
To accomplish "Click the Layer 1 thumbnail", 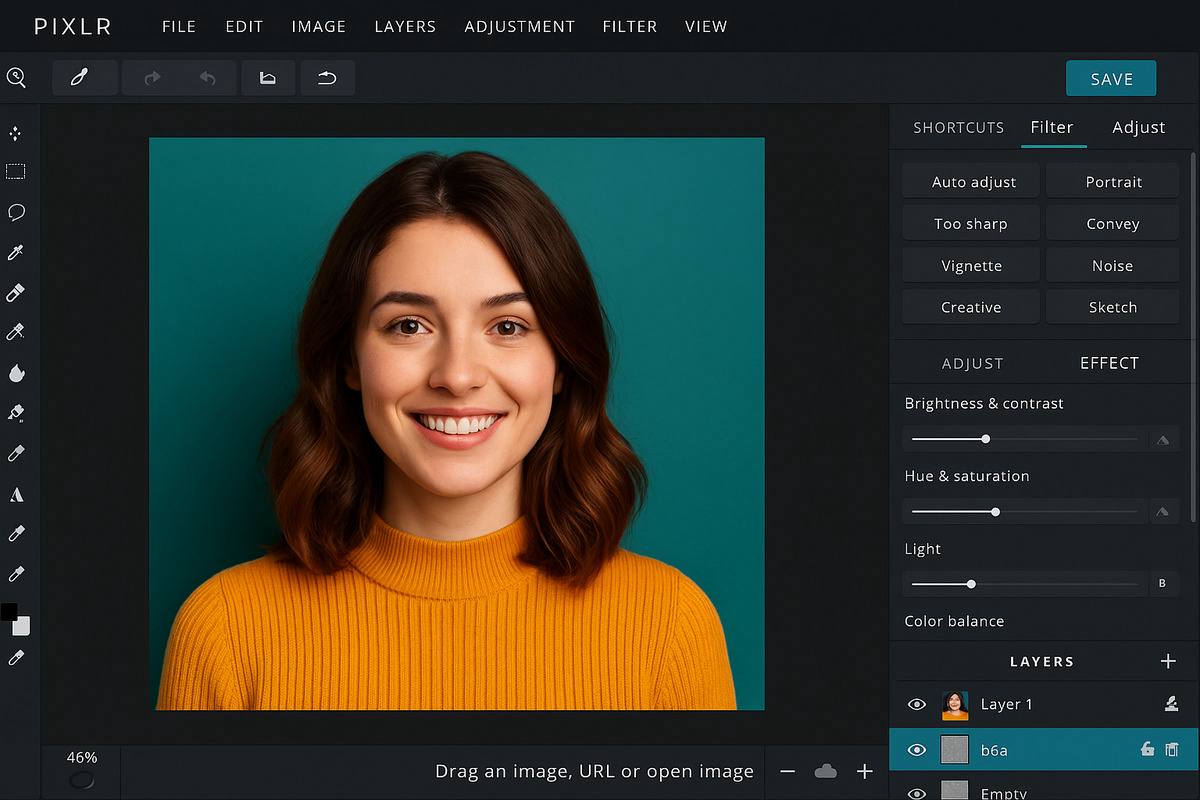I will pyautogui.click(x=954, y=704).
